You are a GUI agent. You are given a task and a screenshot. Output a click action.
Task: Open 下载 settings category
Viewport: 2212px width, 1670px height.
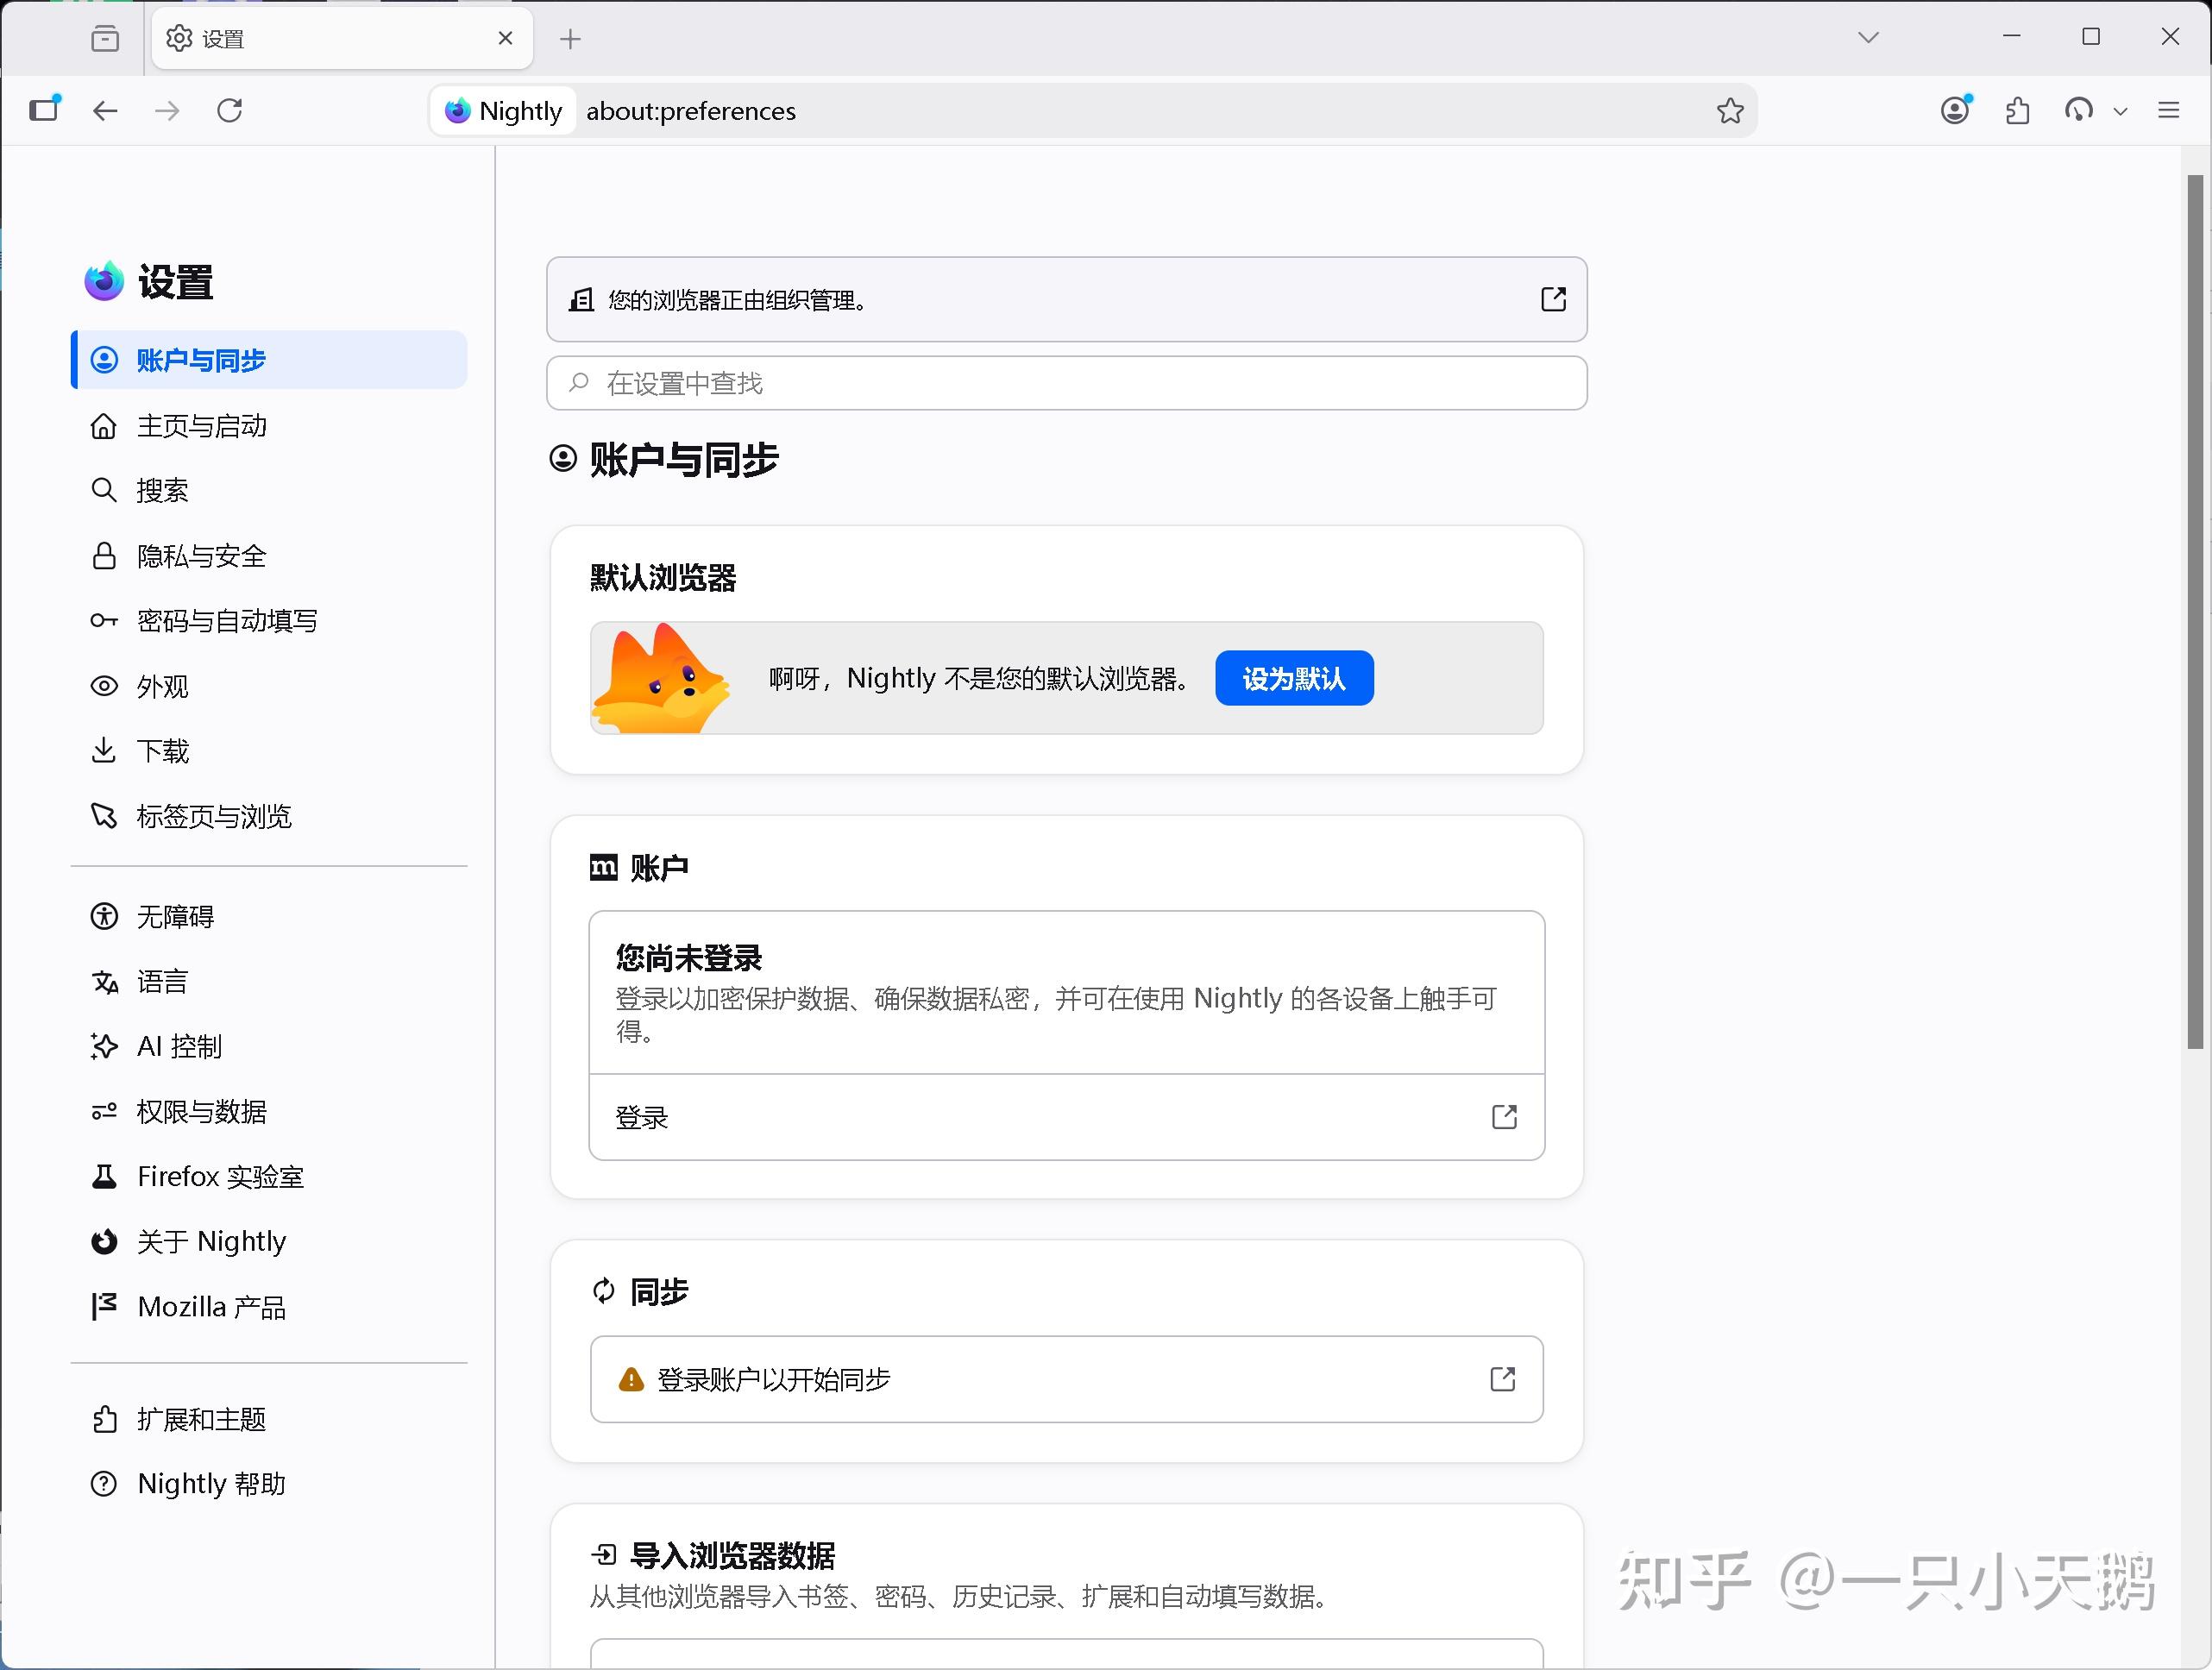coord(269,751)
